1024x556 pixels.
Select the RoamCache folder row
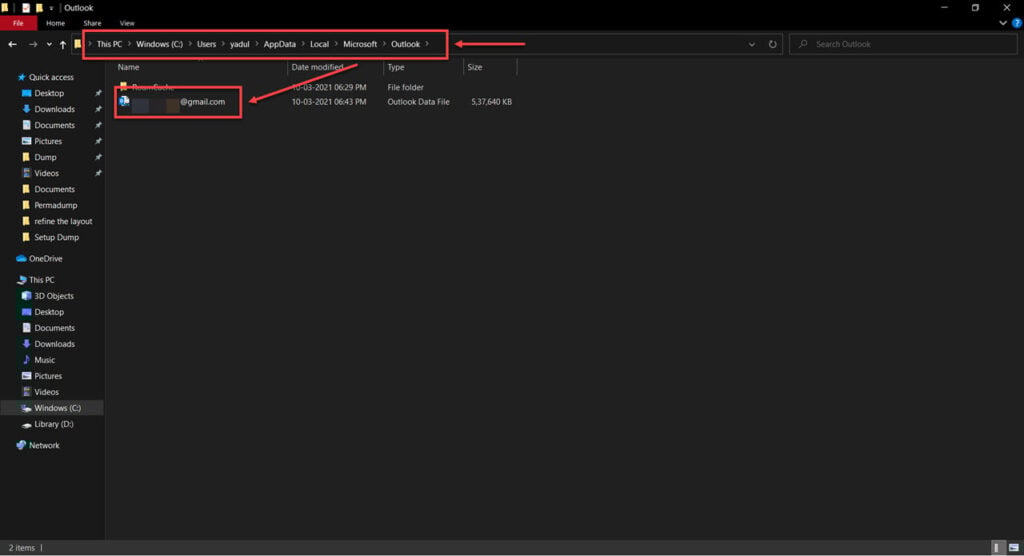pos(315,87)
